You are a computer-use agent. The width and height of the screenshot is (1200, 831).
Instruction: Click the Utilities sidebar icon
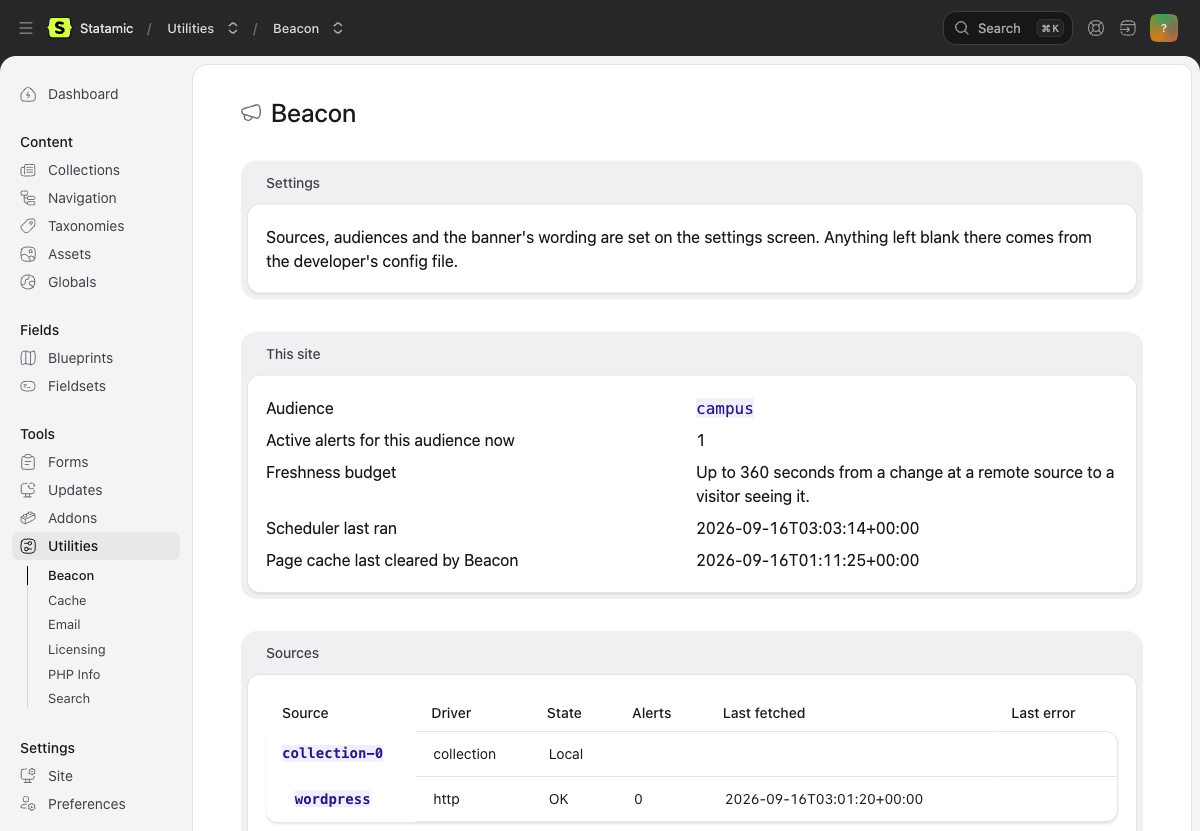pyautogui.click(x=28, y=546)
